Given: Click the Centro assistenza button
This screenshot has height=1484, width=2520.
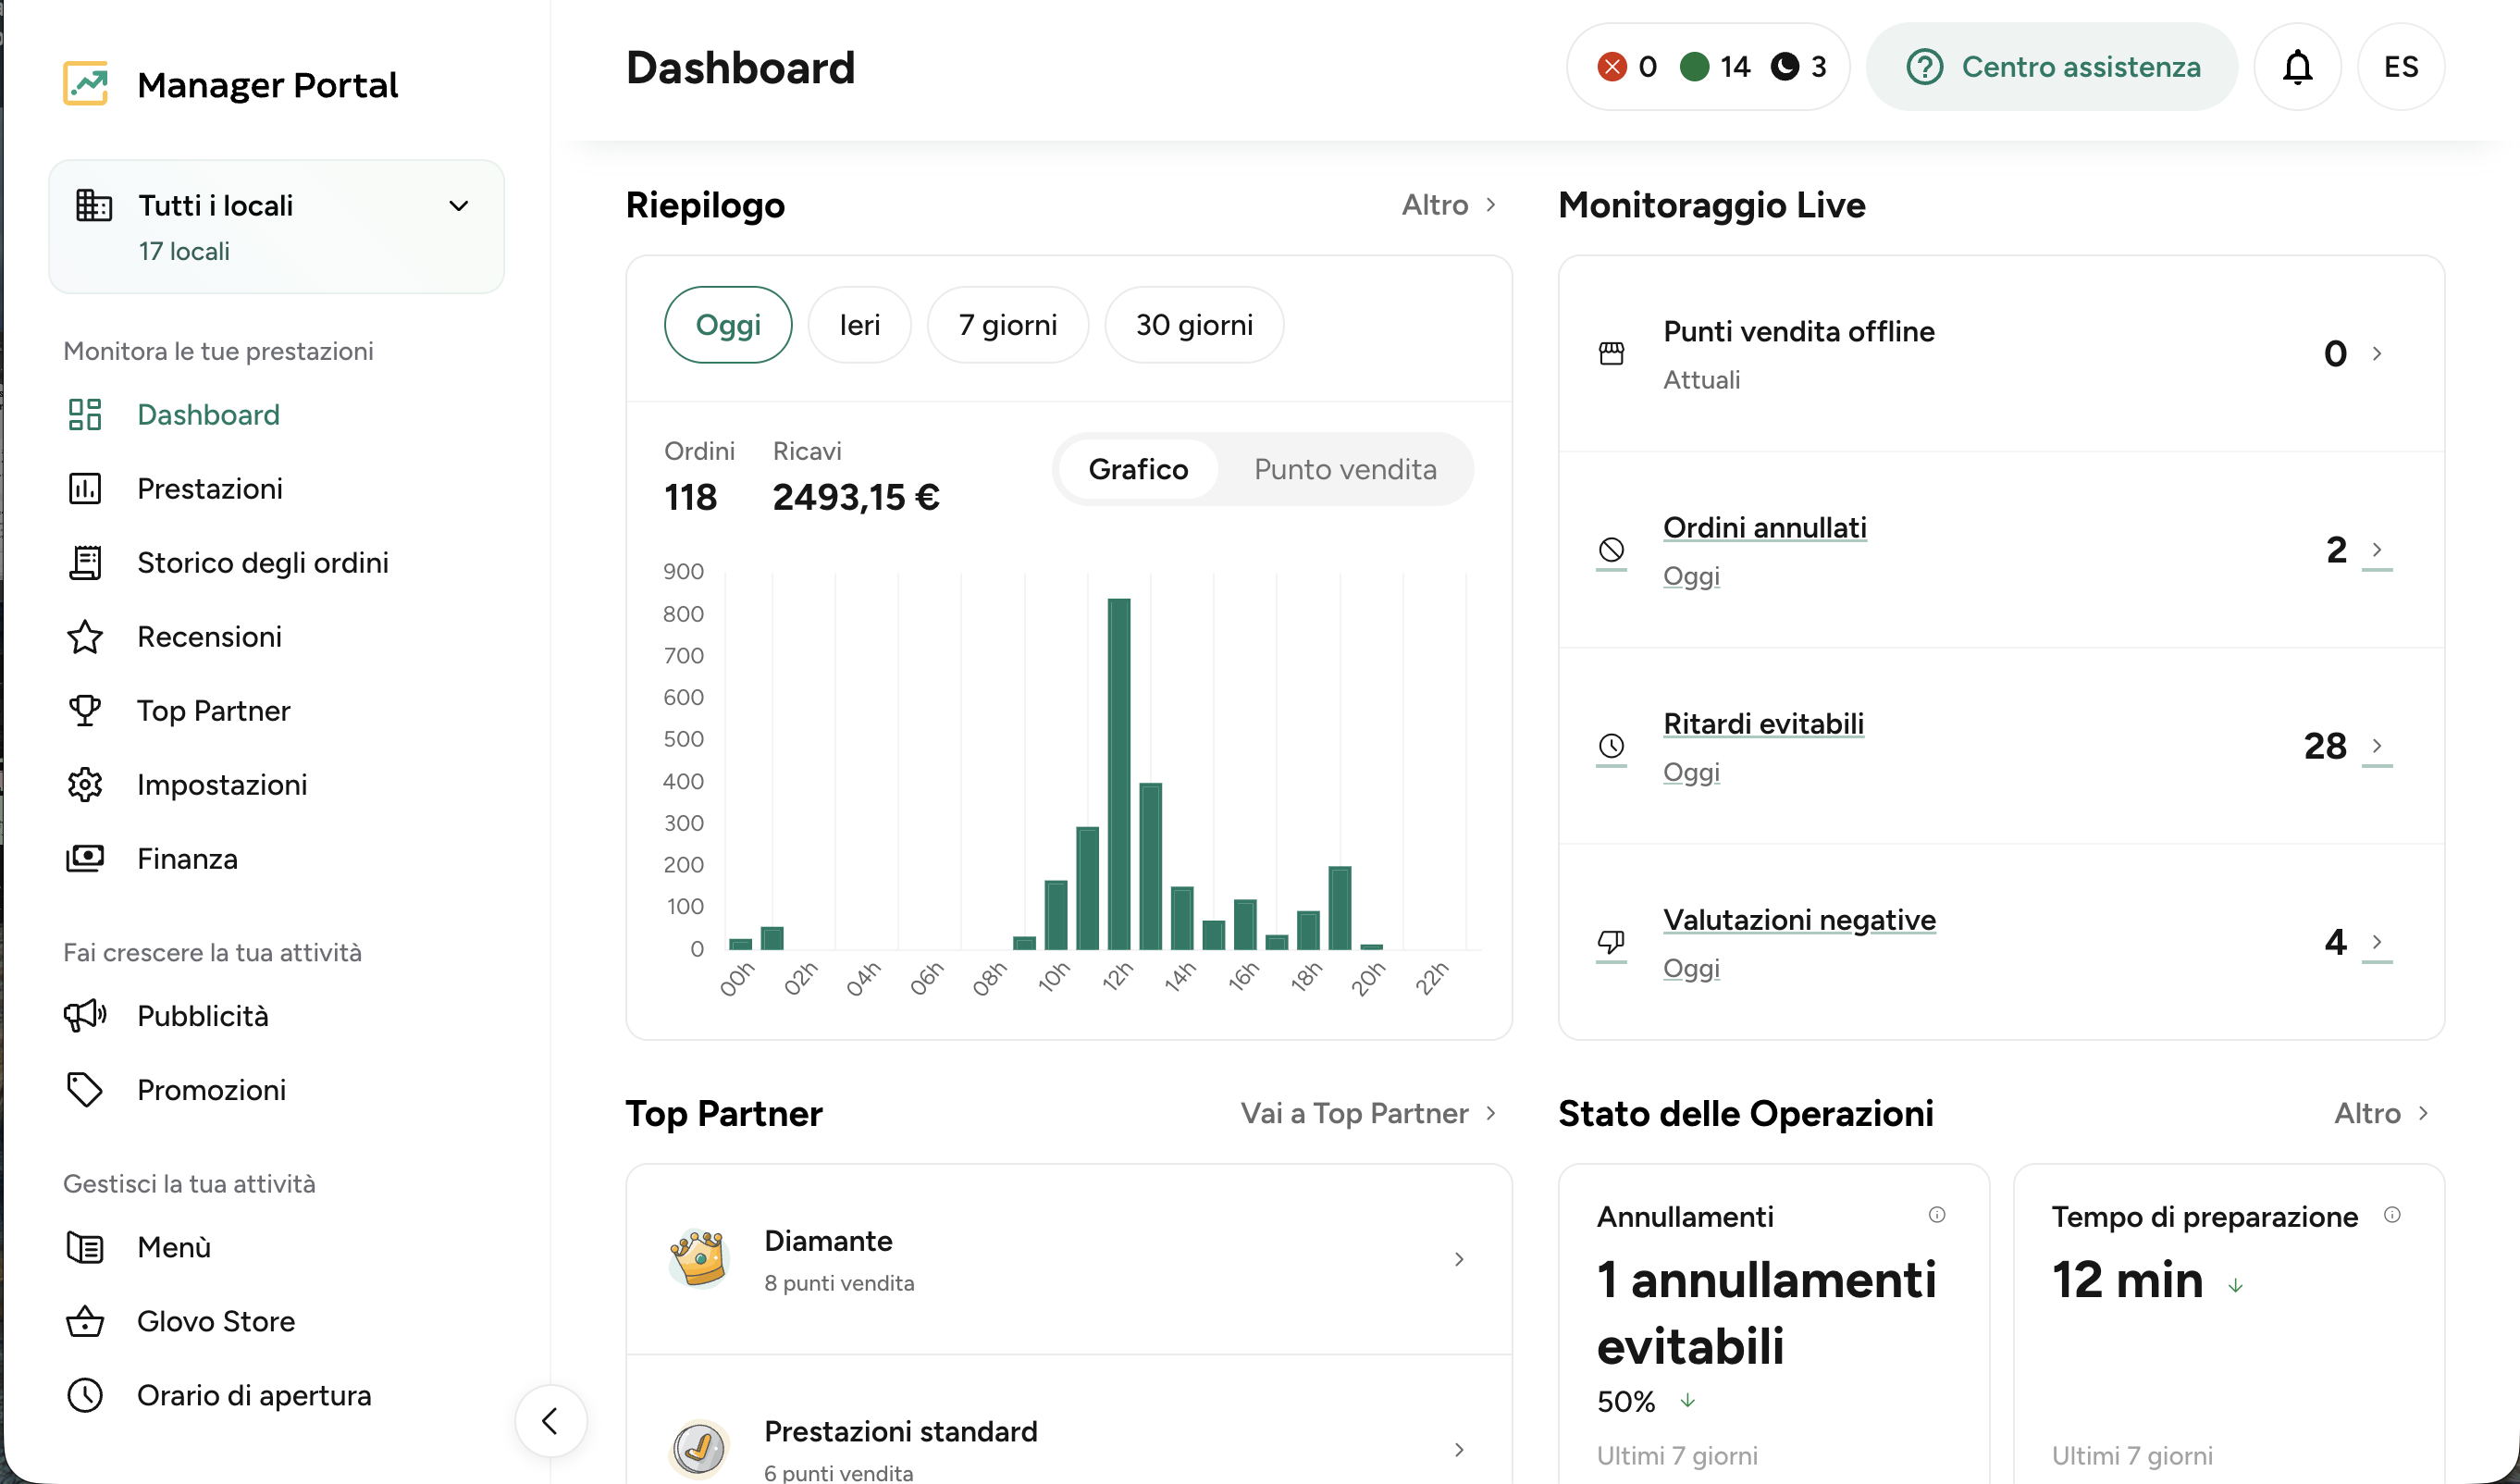Looking at the screenshot, I should (2051, 67).
